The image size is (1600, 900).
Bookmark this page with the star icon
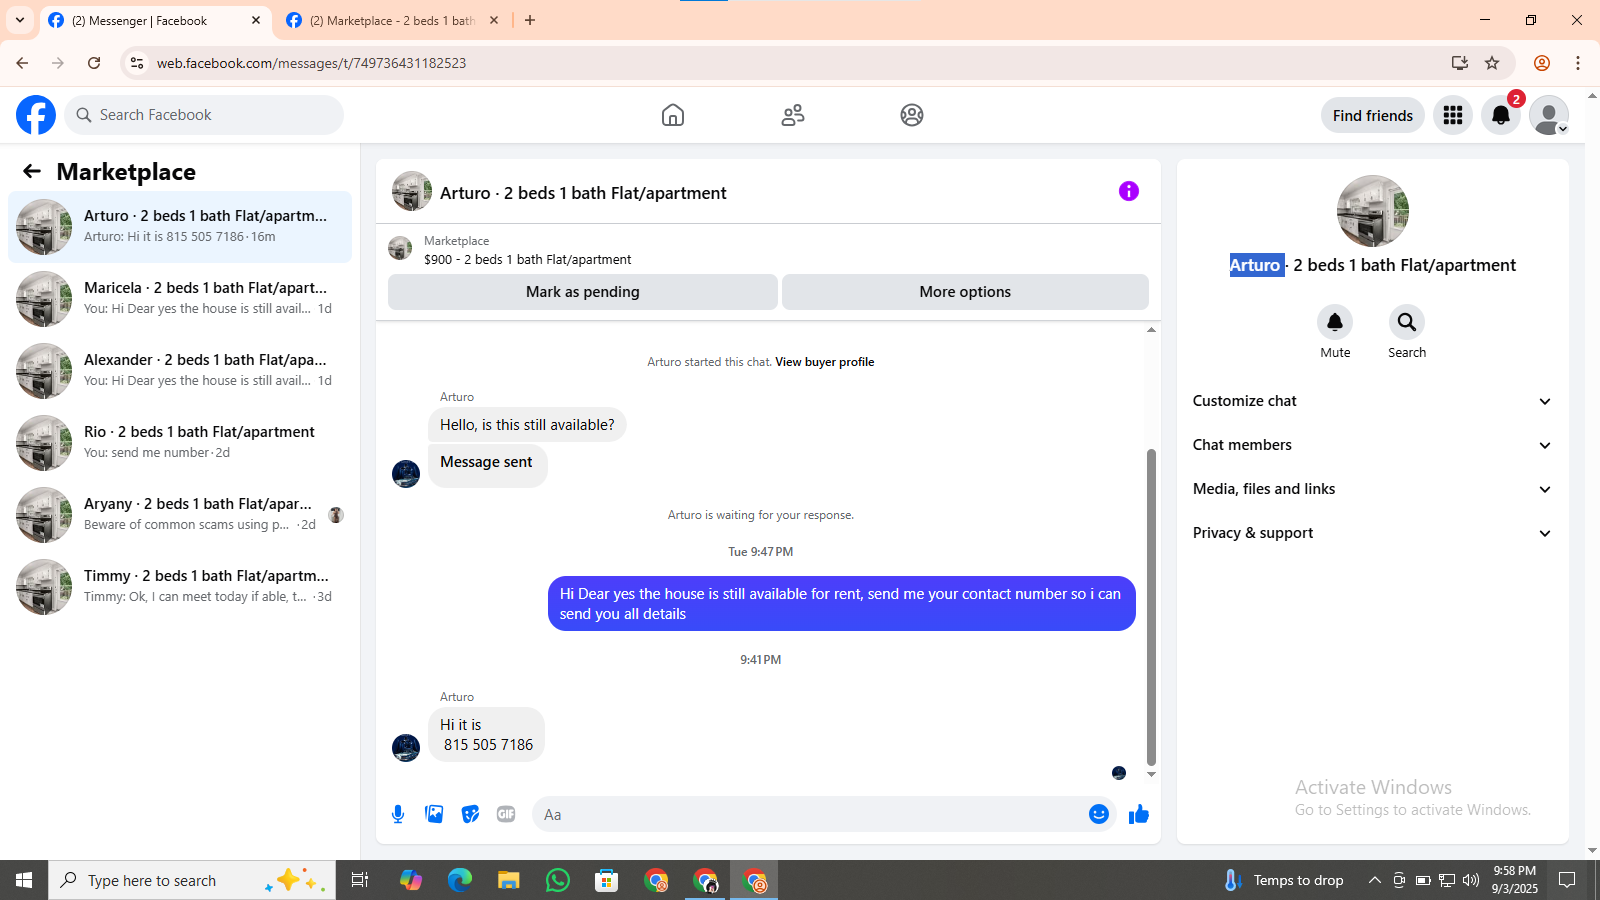pyautogui.click(x=1492, y=63)
